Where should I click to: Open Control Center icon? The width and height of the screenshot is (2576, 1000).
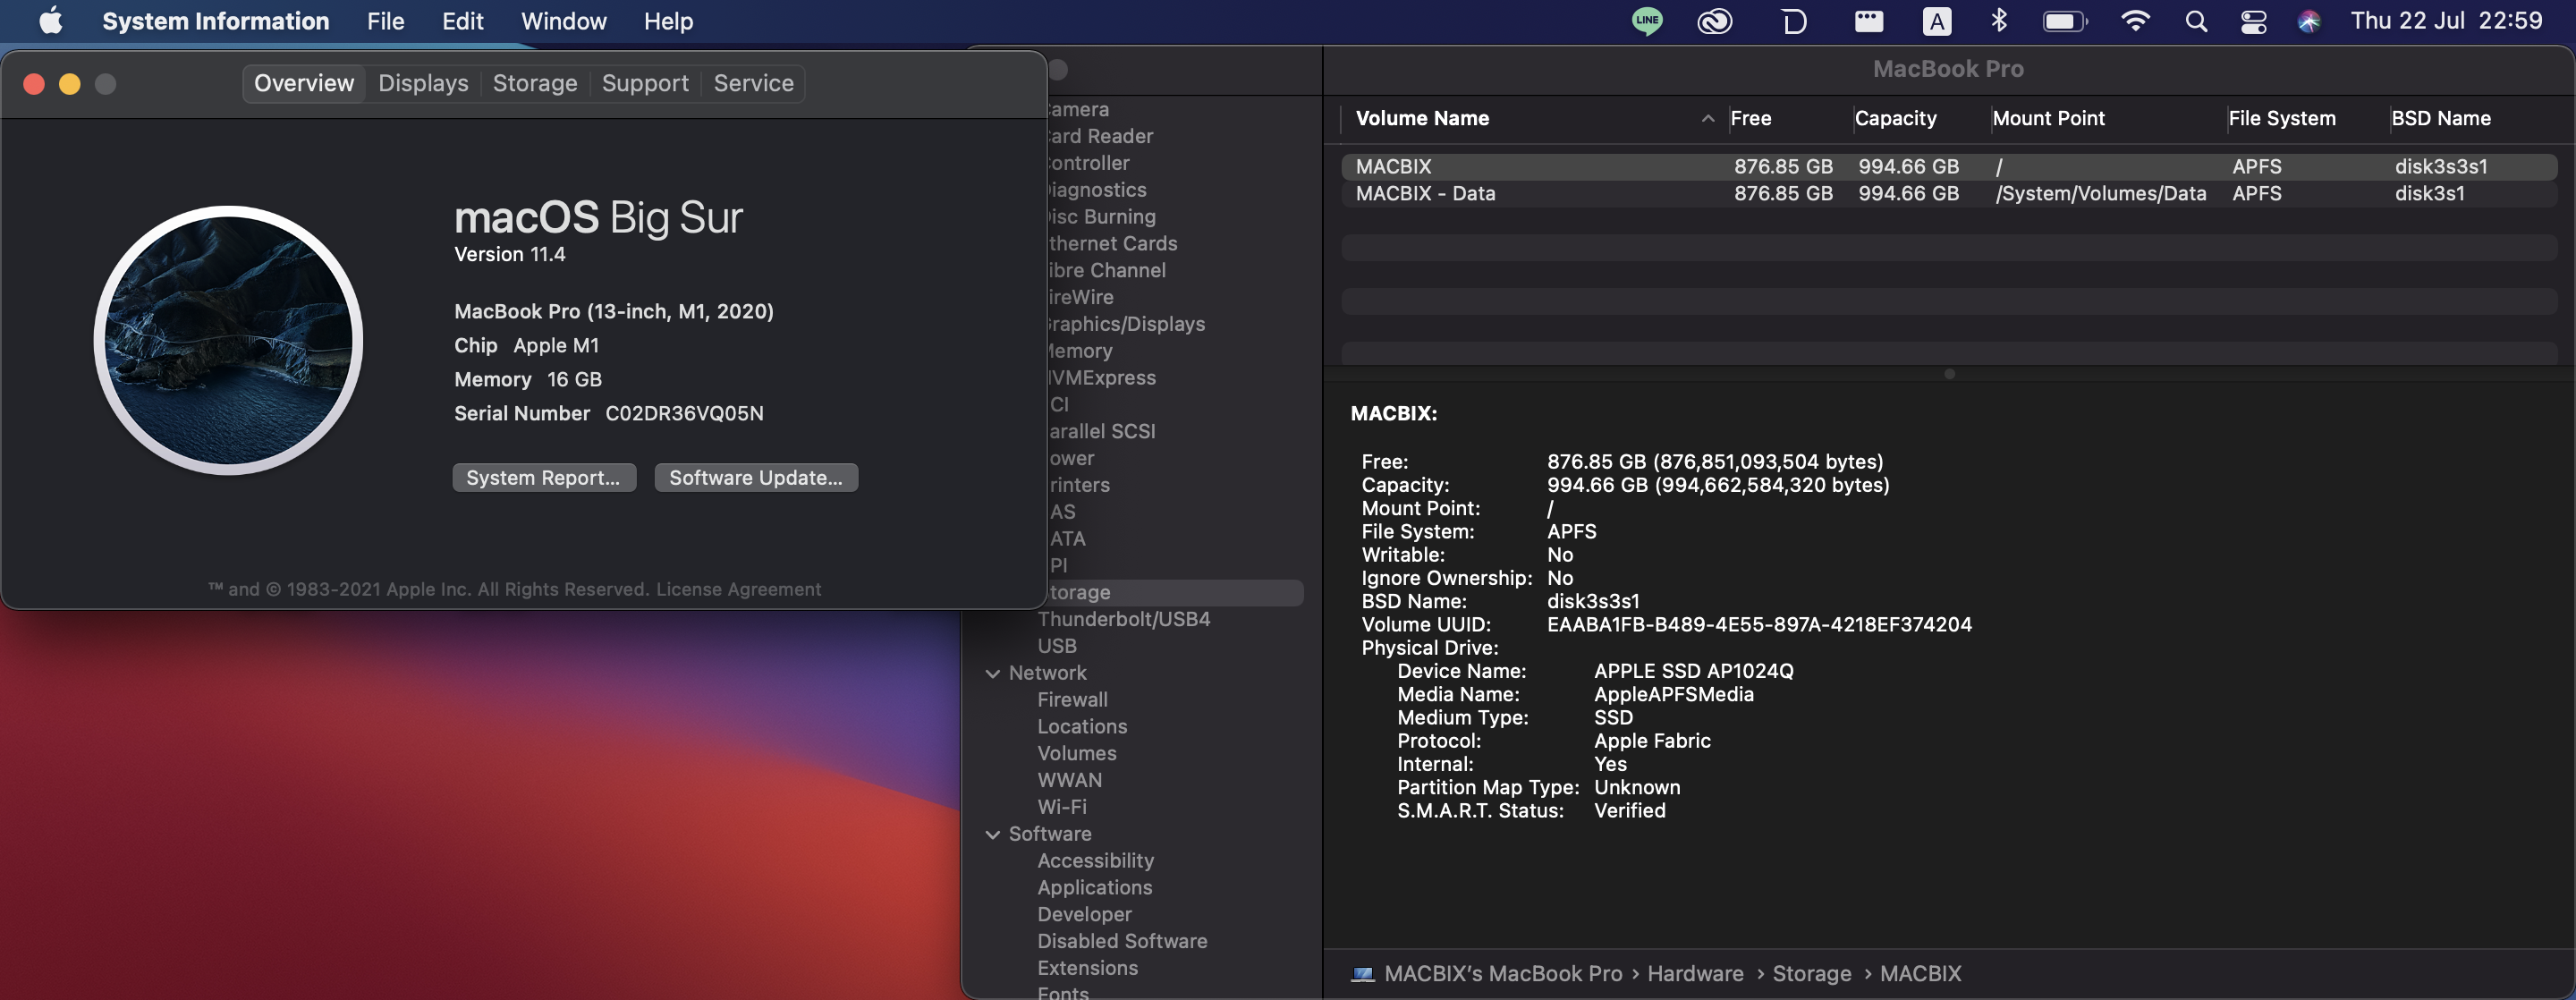point(2253,21)
